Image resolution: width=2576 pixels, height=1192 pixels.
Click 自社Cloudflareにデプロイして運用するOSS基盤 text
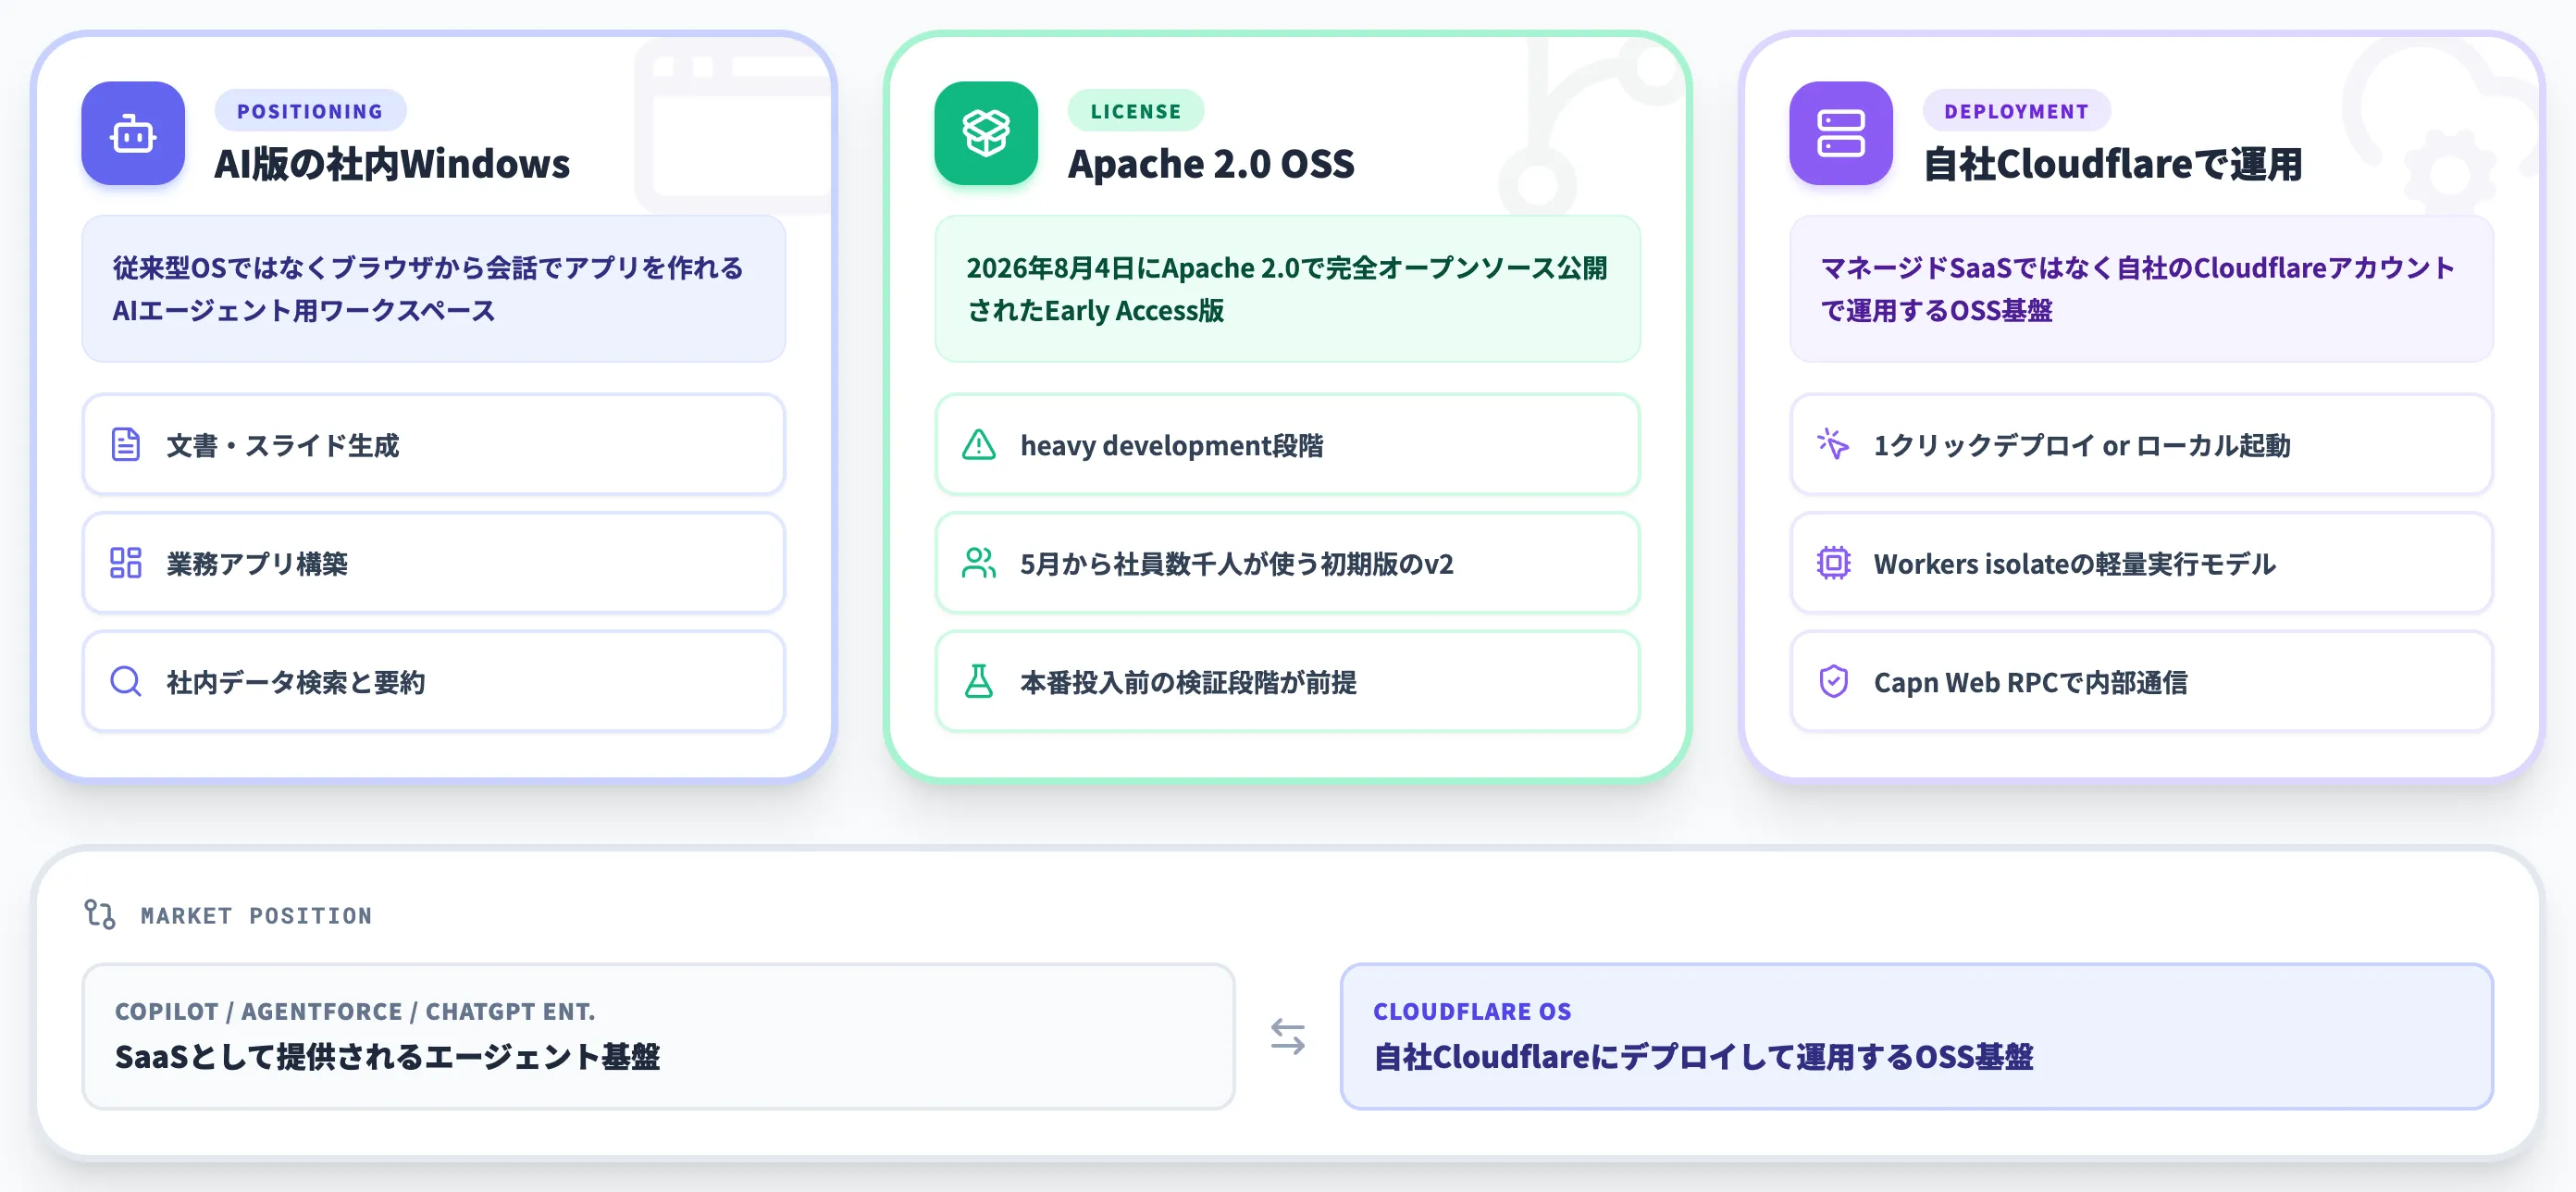[x=1703, y=1057]
